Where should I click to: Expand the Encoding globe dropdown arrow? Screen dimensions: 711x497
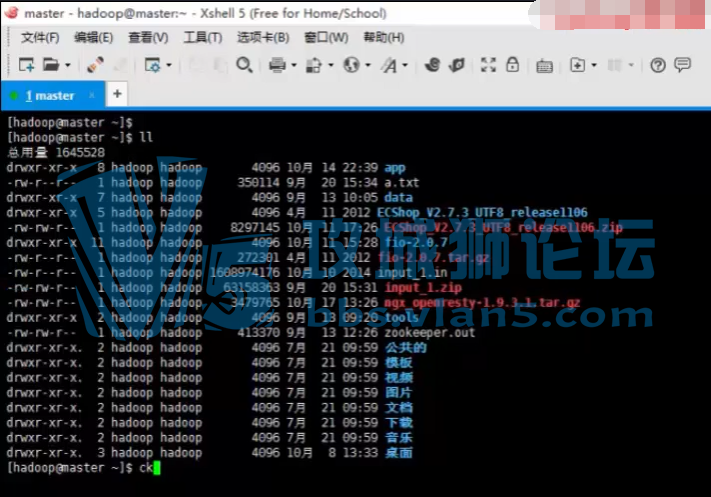tap(368, 65)
